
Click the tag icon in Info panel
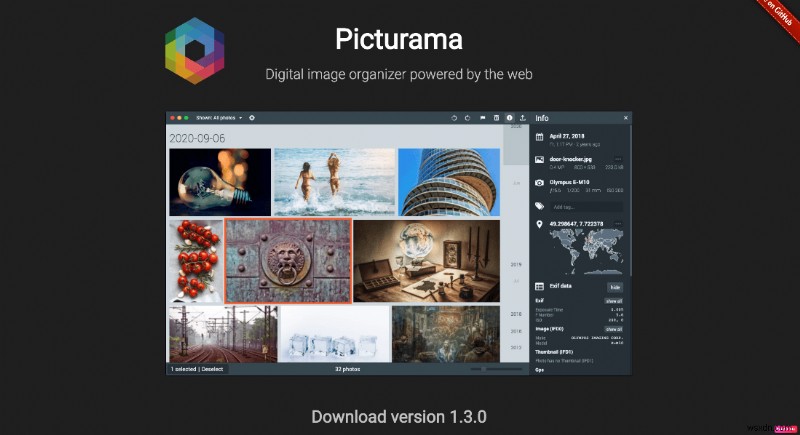click(x=539, y=206)
